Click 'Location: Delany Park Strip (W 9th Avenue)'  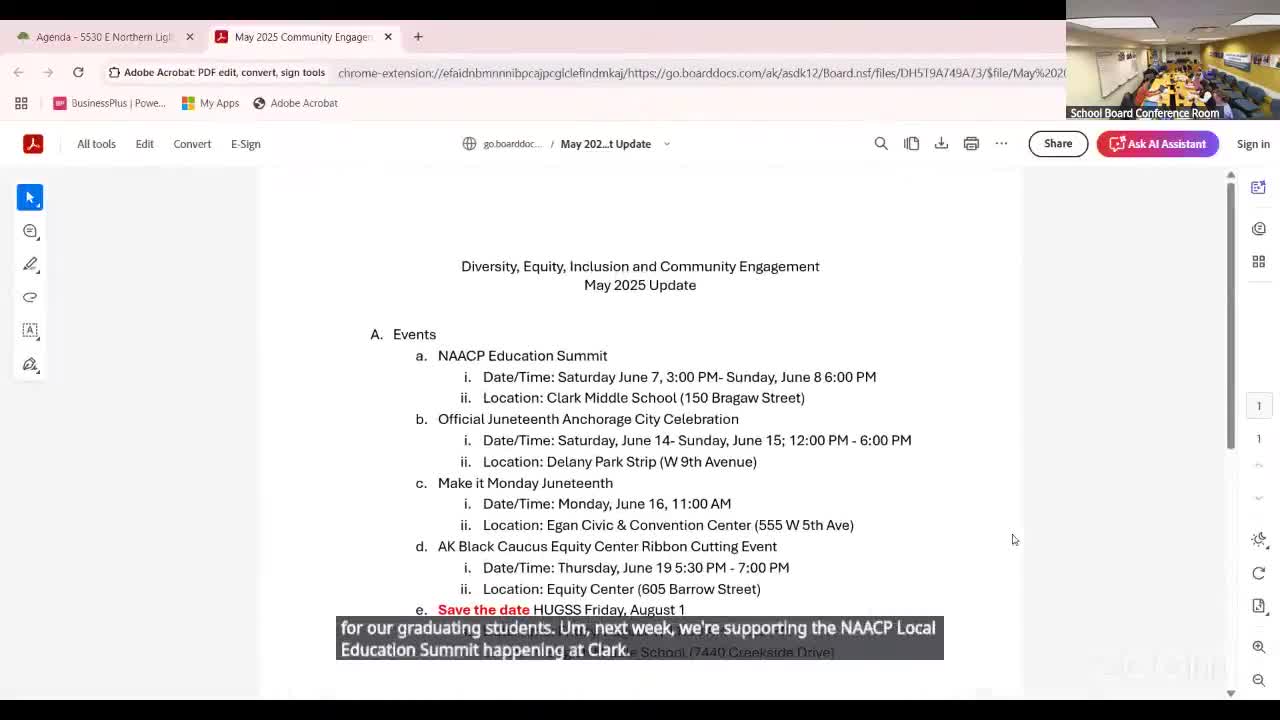[x=619, y=462]
